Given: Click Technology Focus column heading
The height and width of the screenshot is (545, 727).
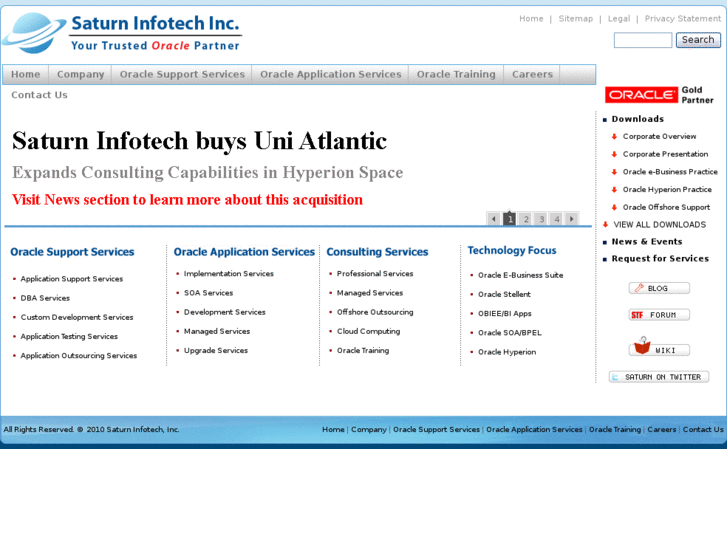Looking at the screenshot, I should click(512, 250).
